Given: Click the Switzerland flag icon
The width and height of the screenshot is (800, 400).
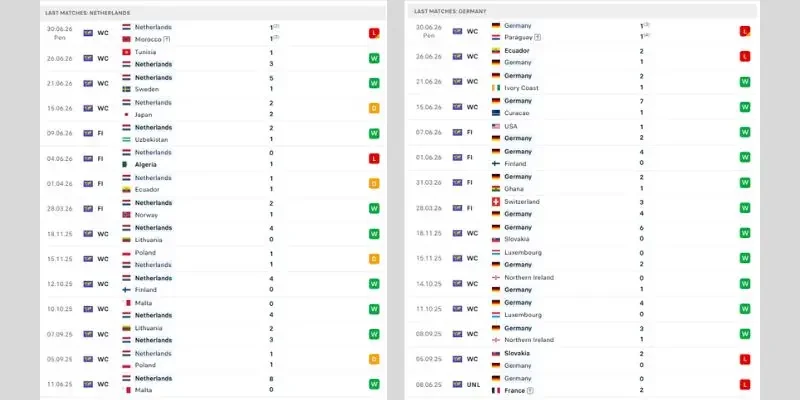Looking at the screenshot, I should (496, 202).
